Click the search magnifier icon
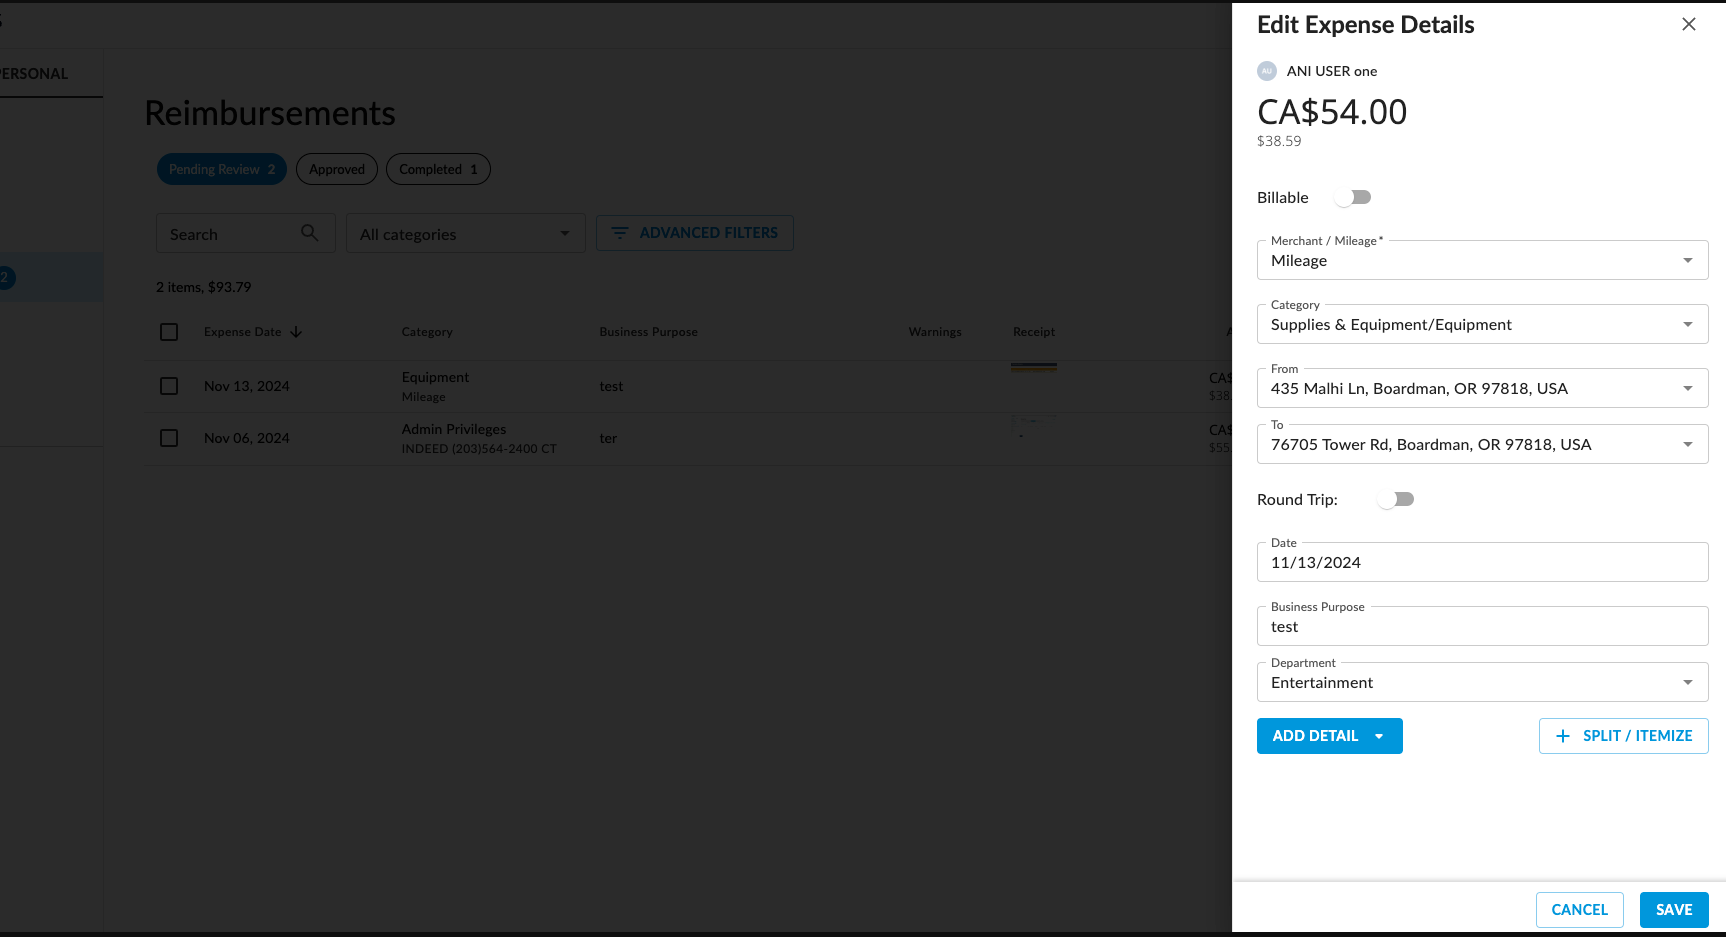 [x=309, y=232]
